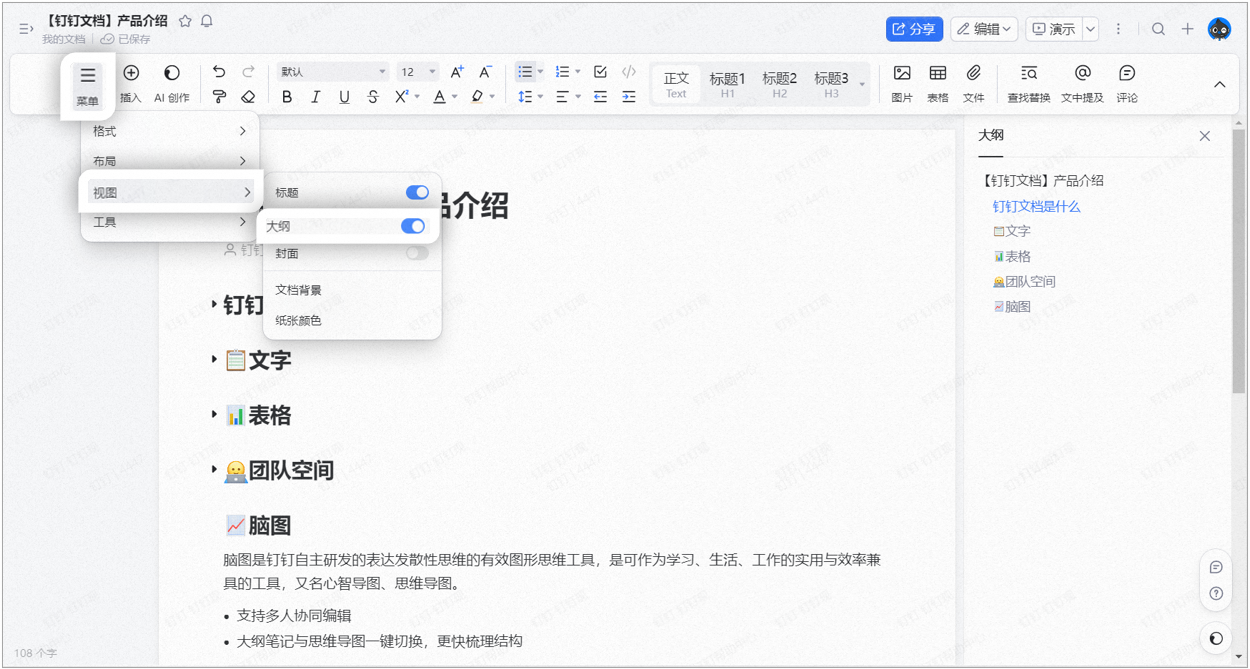Open the font family dropdown 默认
The image size is (1250, 669).
pos(332,72)
